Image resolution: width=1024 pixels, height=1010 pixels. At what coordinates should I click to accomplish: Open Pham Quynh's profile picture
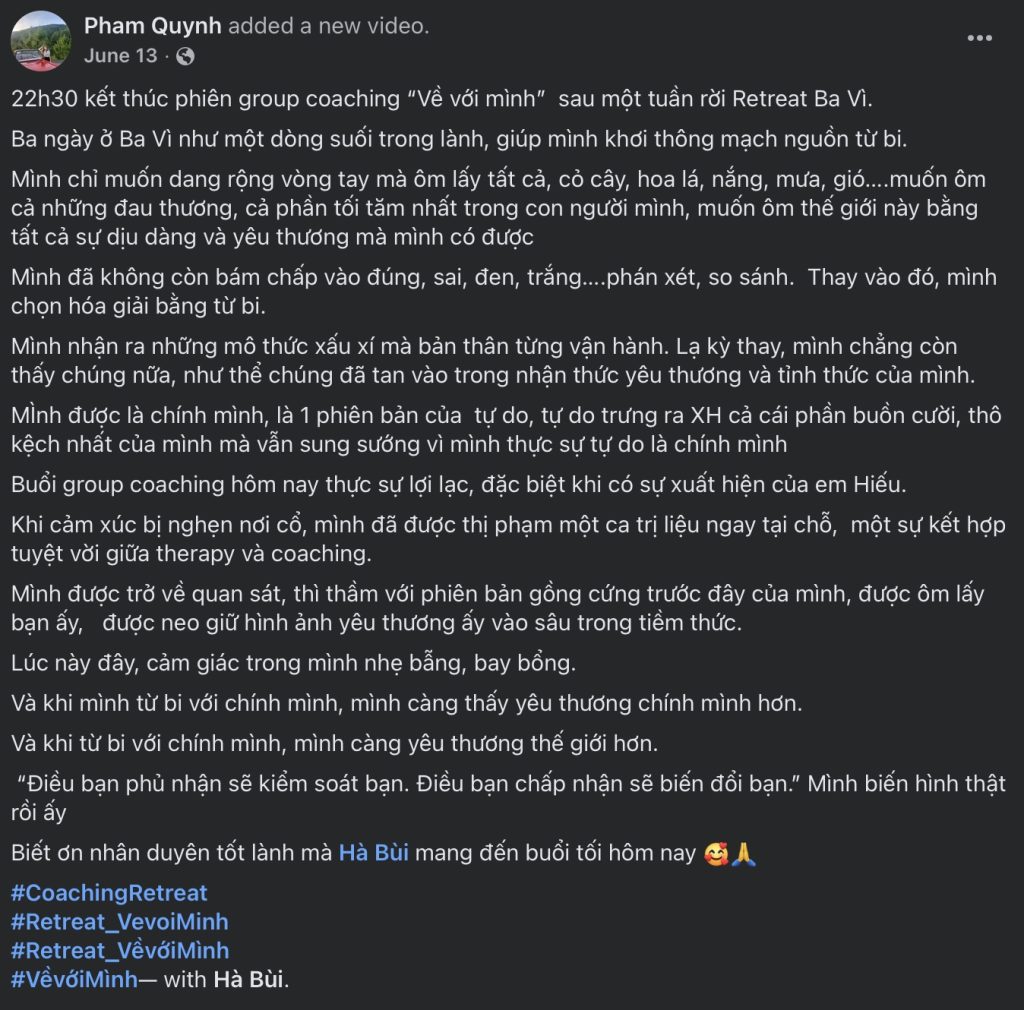40,41
